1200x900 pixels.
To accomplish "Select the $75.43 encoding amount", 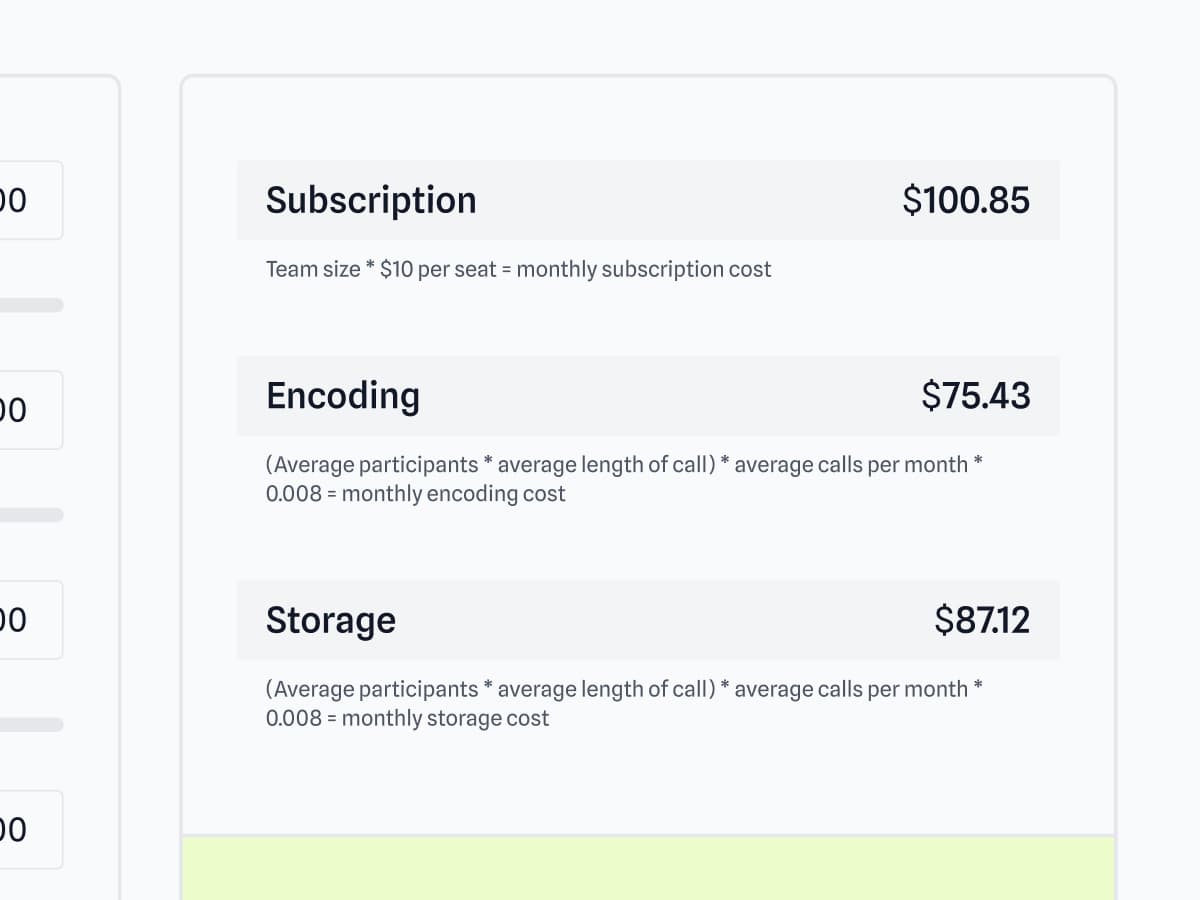I will (975, 396).
